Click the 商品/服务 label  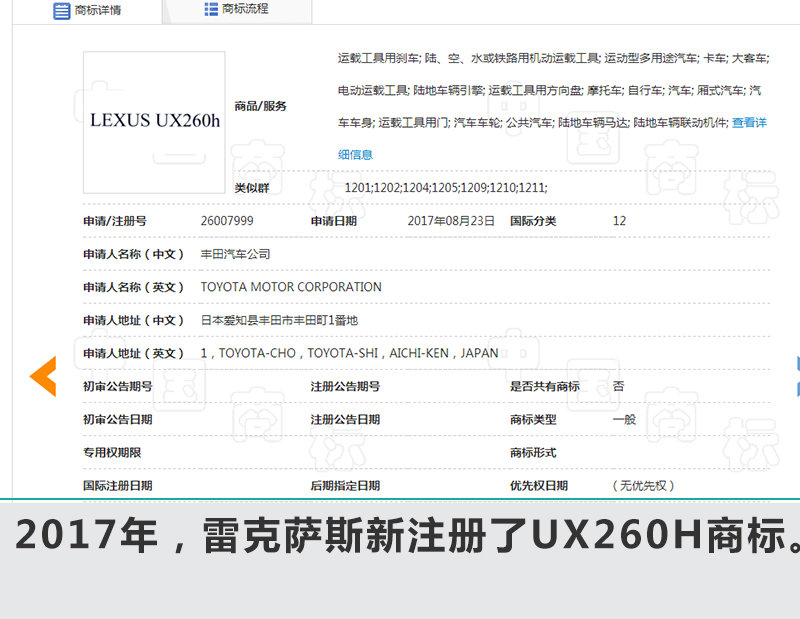(261, 106)
